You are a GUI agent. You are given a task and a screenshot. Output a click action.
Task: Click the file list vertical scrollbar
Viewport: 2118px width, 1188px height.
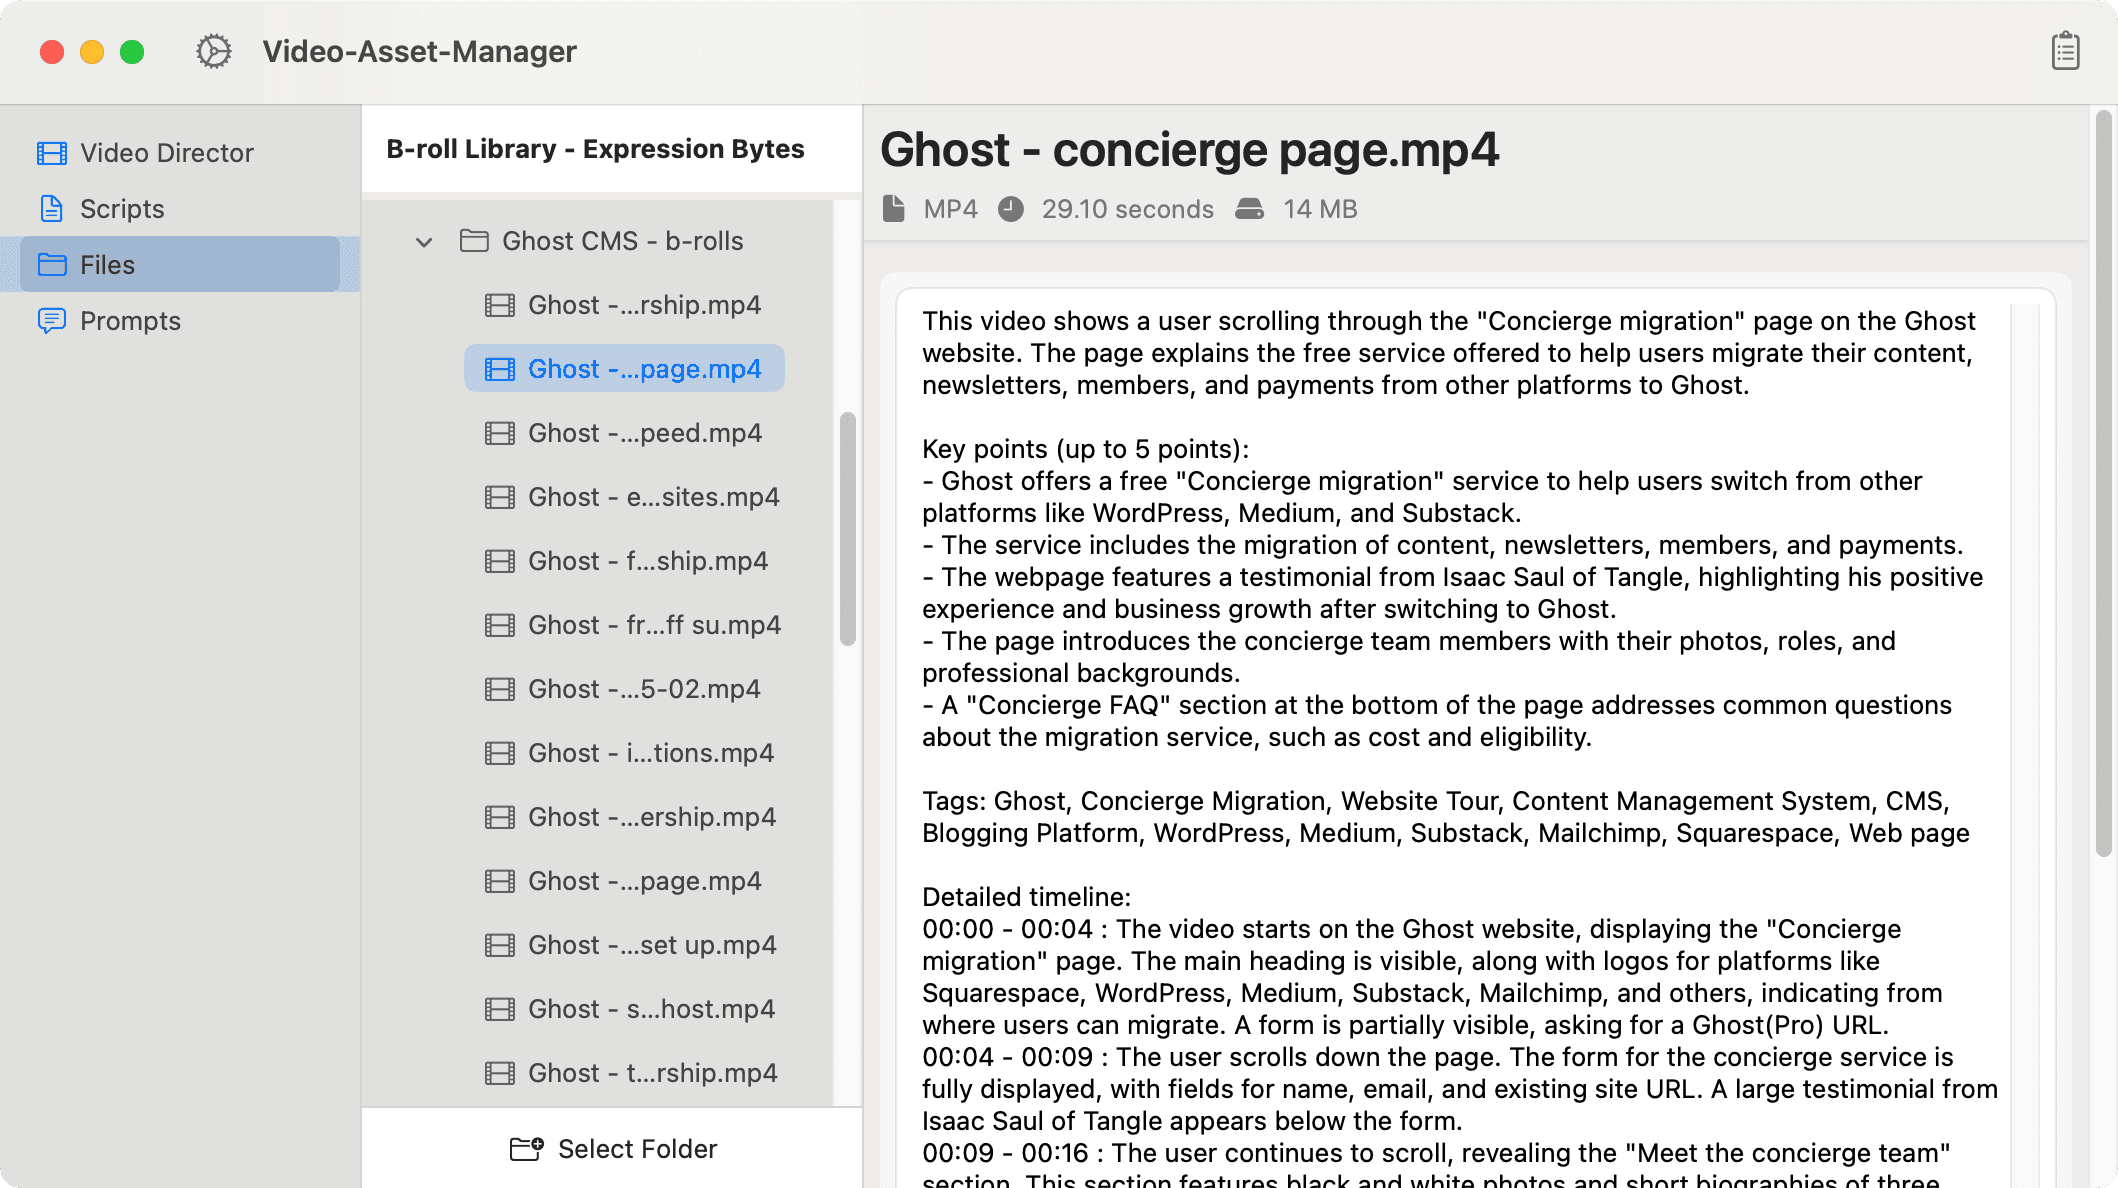(848, 528)
